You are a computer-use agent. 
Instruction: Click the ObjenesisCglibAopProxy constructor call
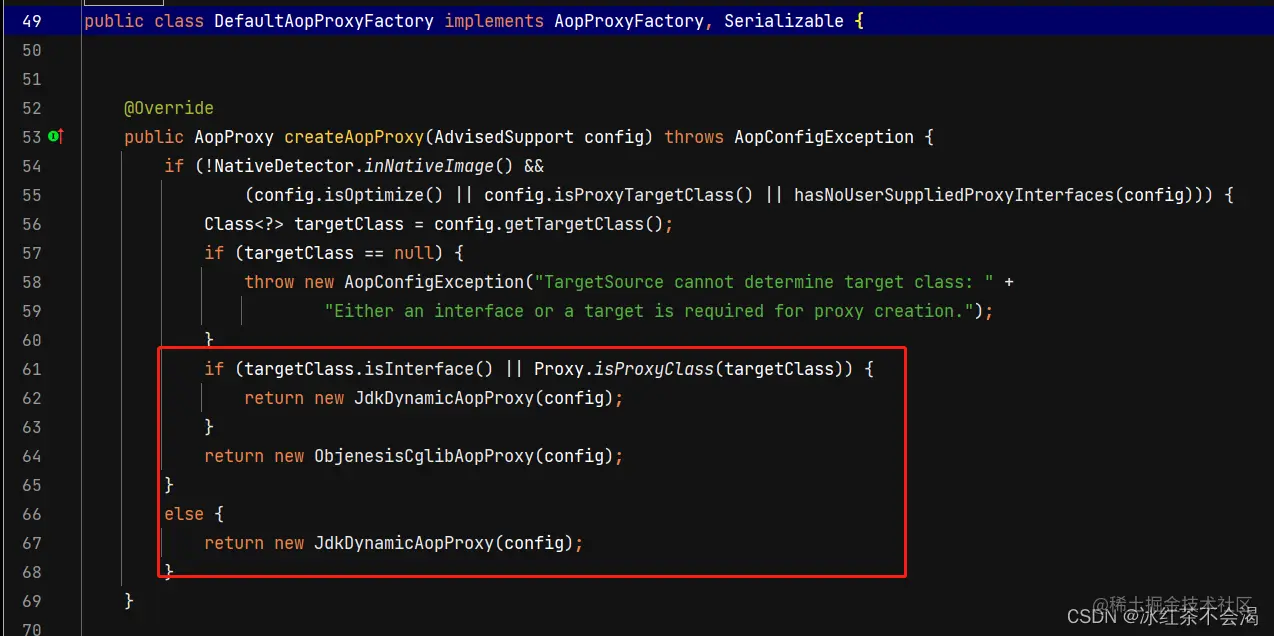pos(424,456)
